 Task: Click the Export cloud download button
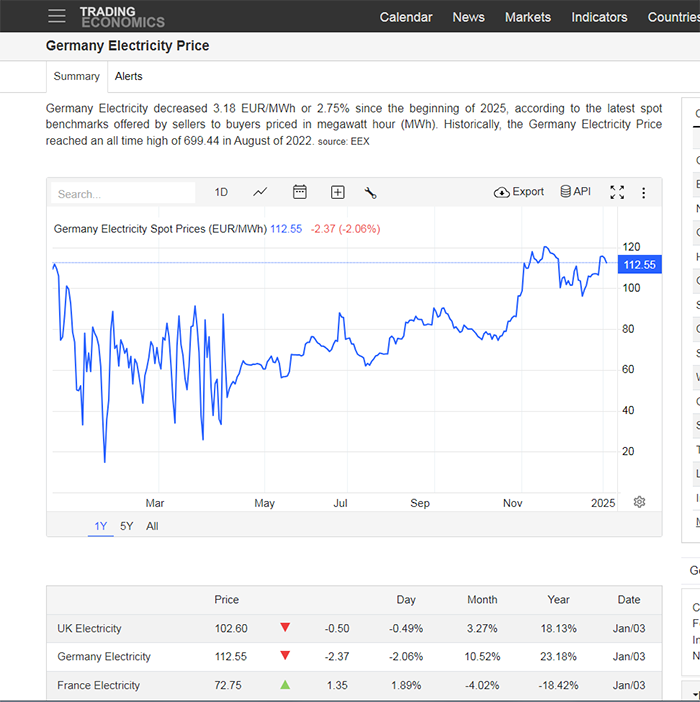518,192
